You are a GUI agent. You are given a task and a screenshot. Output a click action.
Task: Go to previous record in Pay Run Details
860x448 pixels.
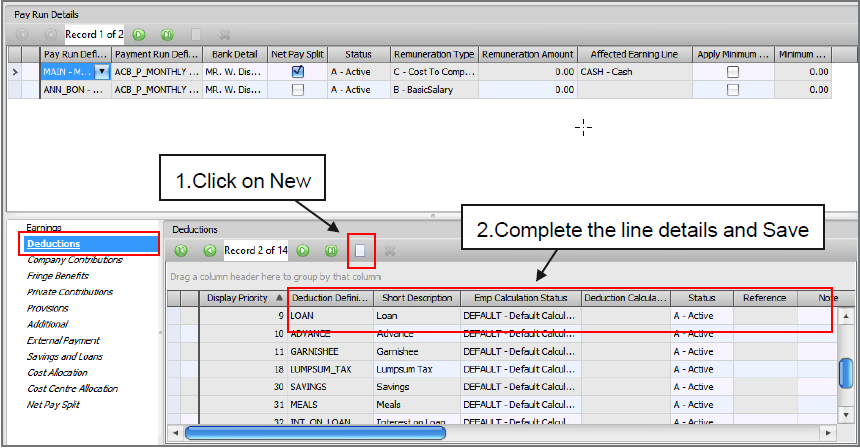tap(50, 35)
